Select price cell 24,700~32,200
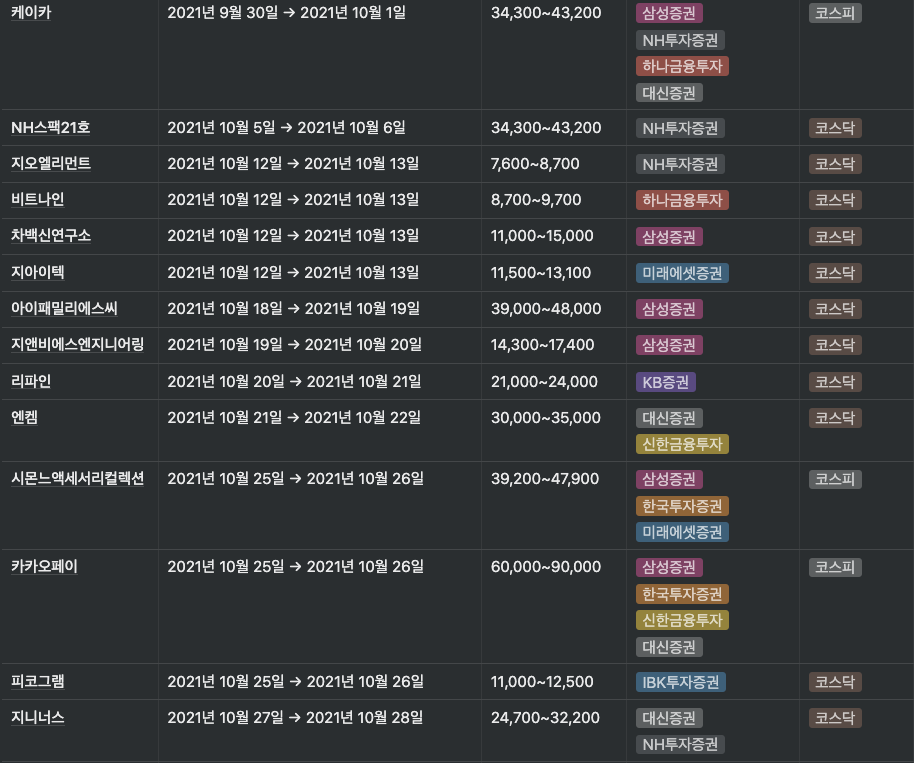 pyautogui.click(x=545, y=718)
